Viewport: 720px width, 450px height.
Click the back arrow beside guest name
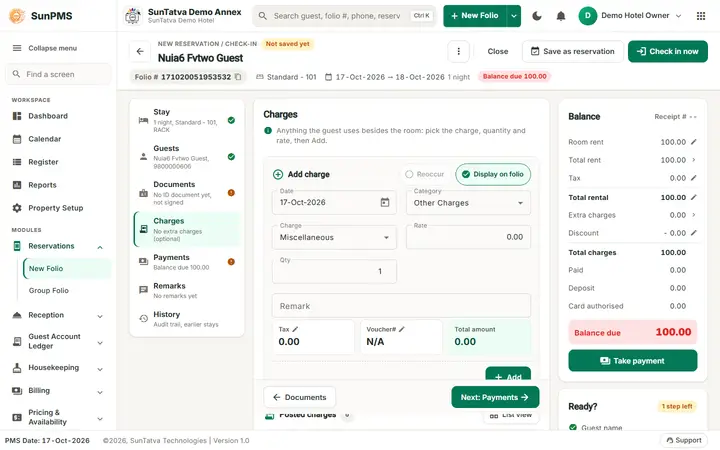coord(140,51)
